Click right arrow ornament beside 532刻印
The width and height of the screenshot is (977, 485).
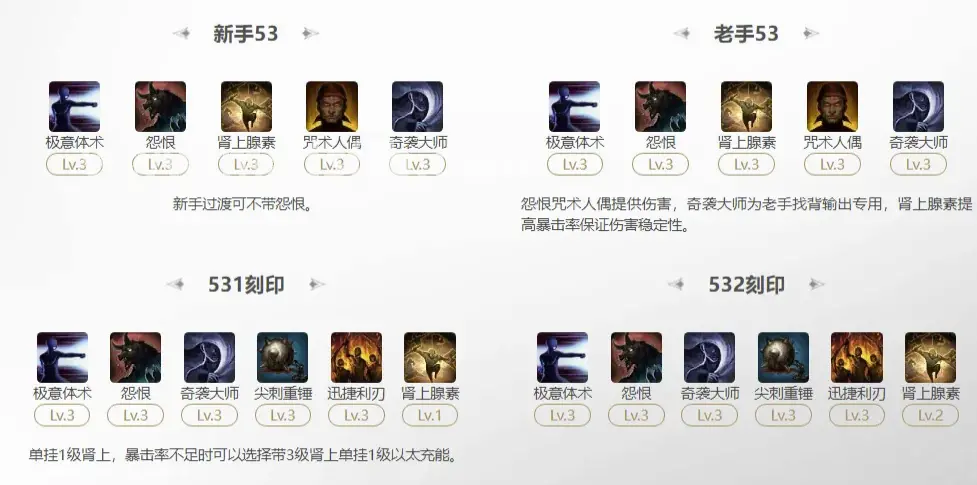(816, 285)
